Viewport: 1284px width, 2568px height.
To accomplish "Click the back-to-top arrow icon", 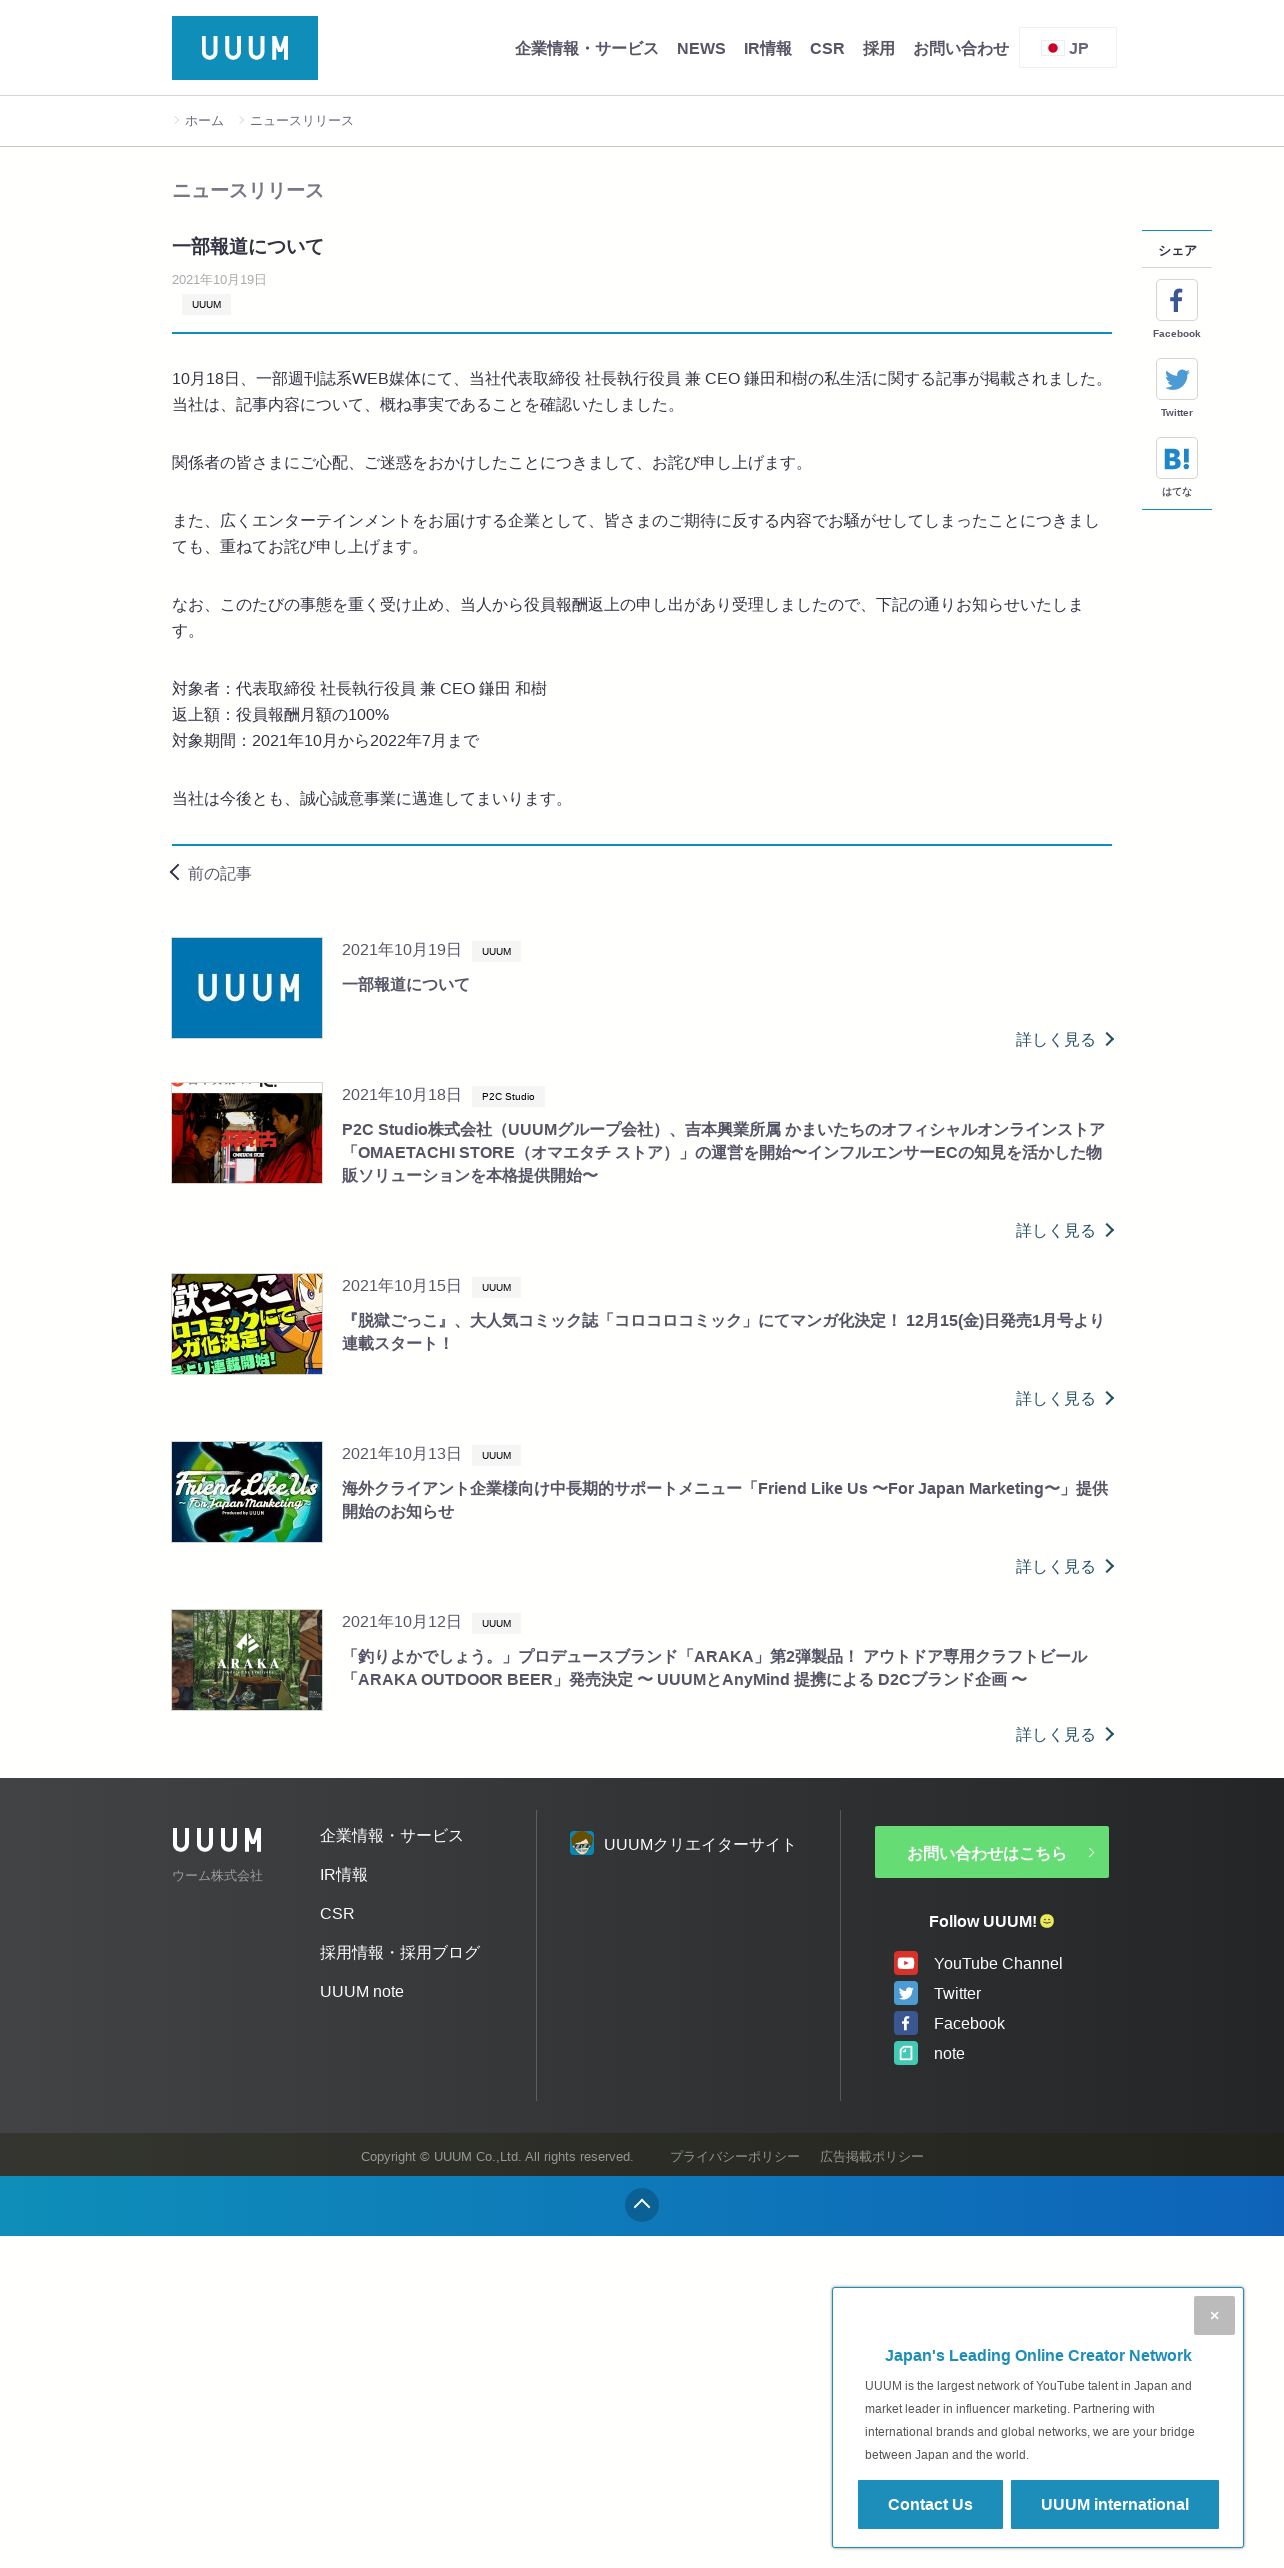I will (642, 2204).
